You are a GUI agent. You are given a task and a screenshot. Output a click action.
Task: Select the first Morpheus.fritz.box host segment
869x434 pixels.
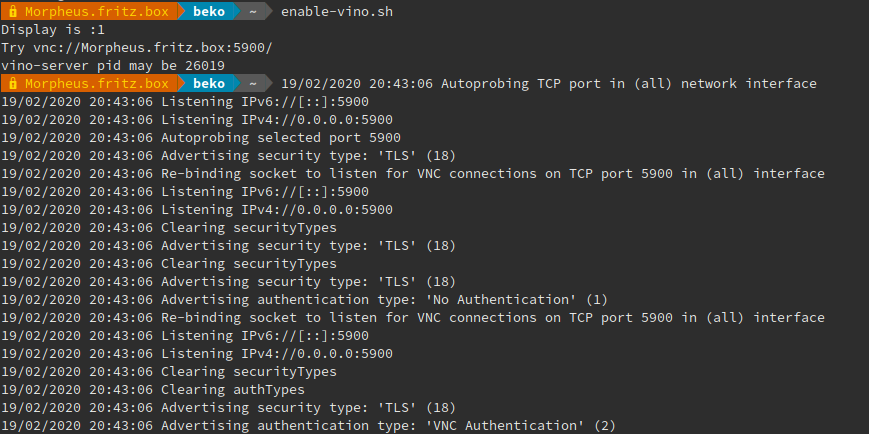click(x=96, y=12)
